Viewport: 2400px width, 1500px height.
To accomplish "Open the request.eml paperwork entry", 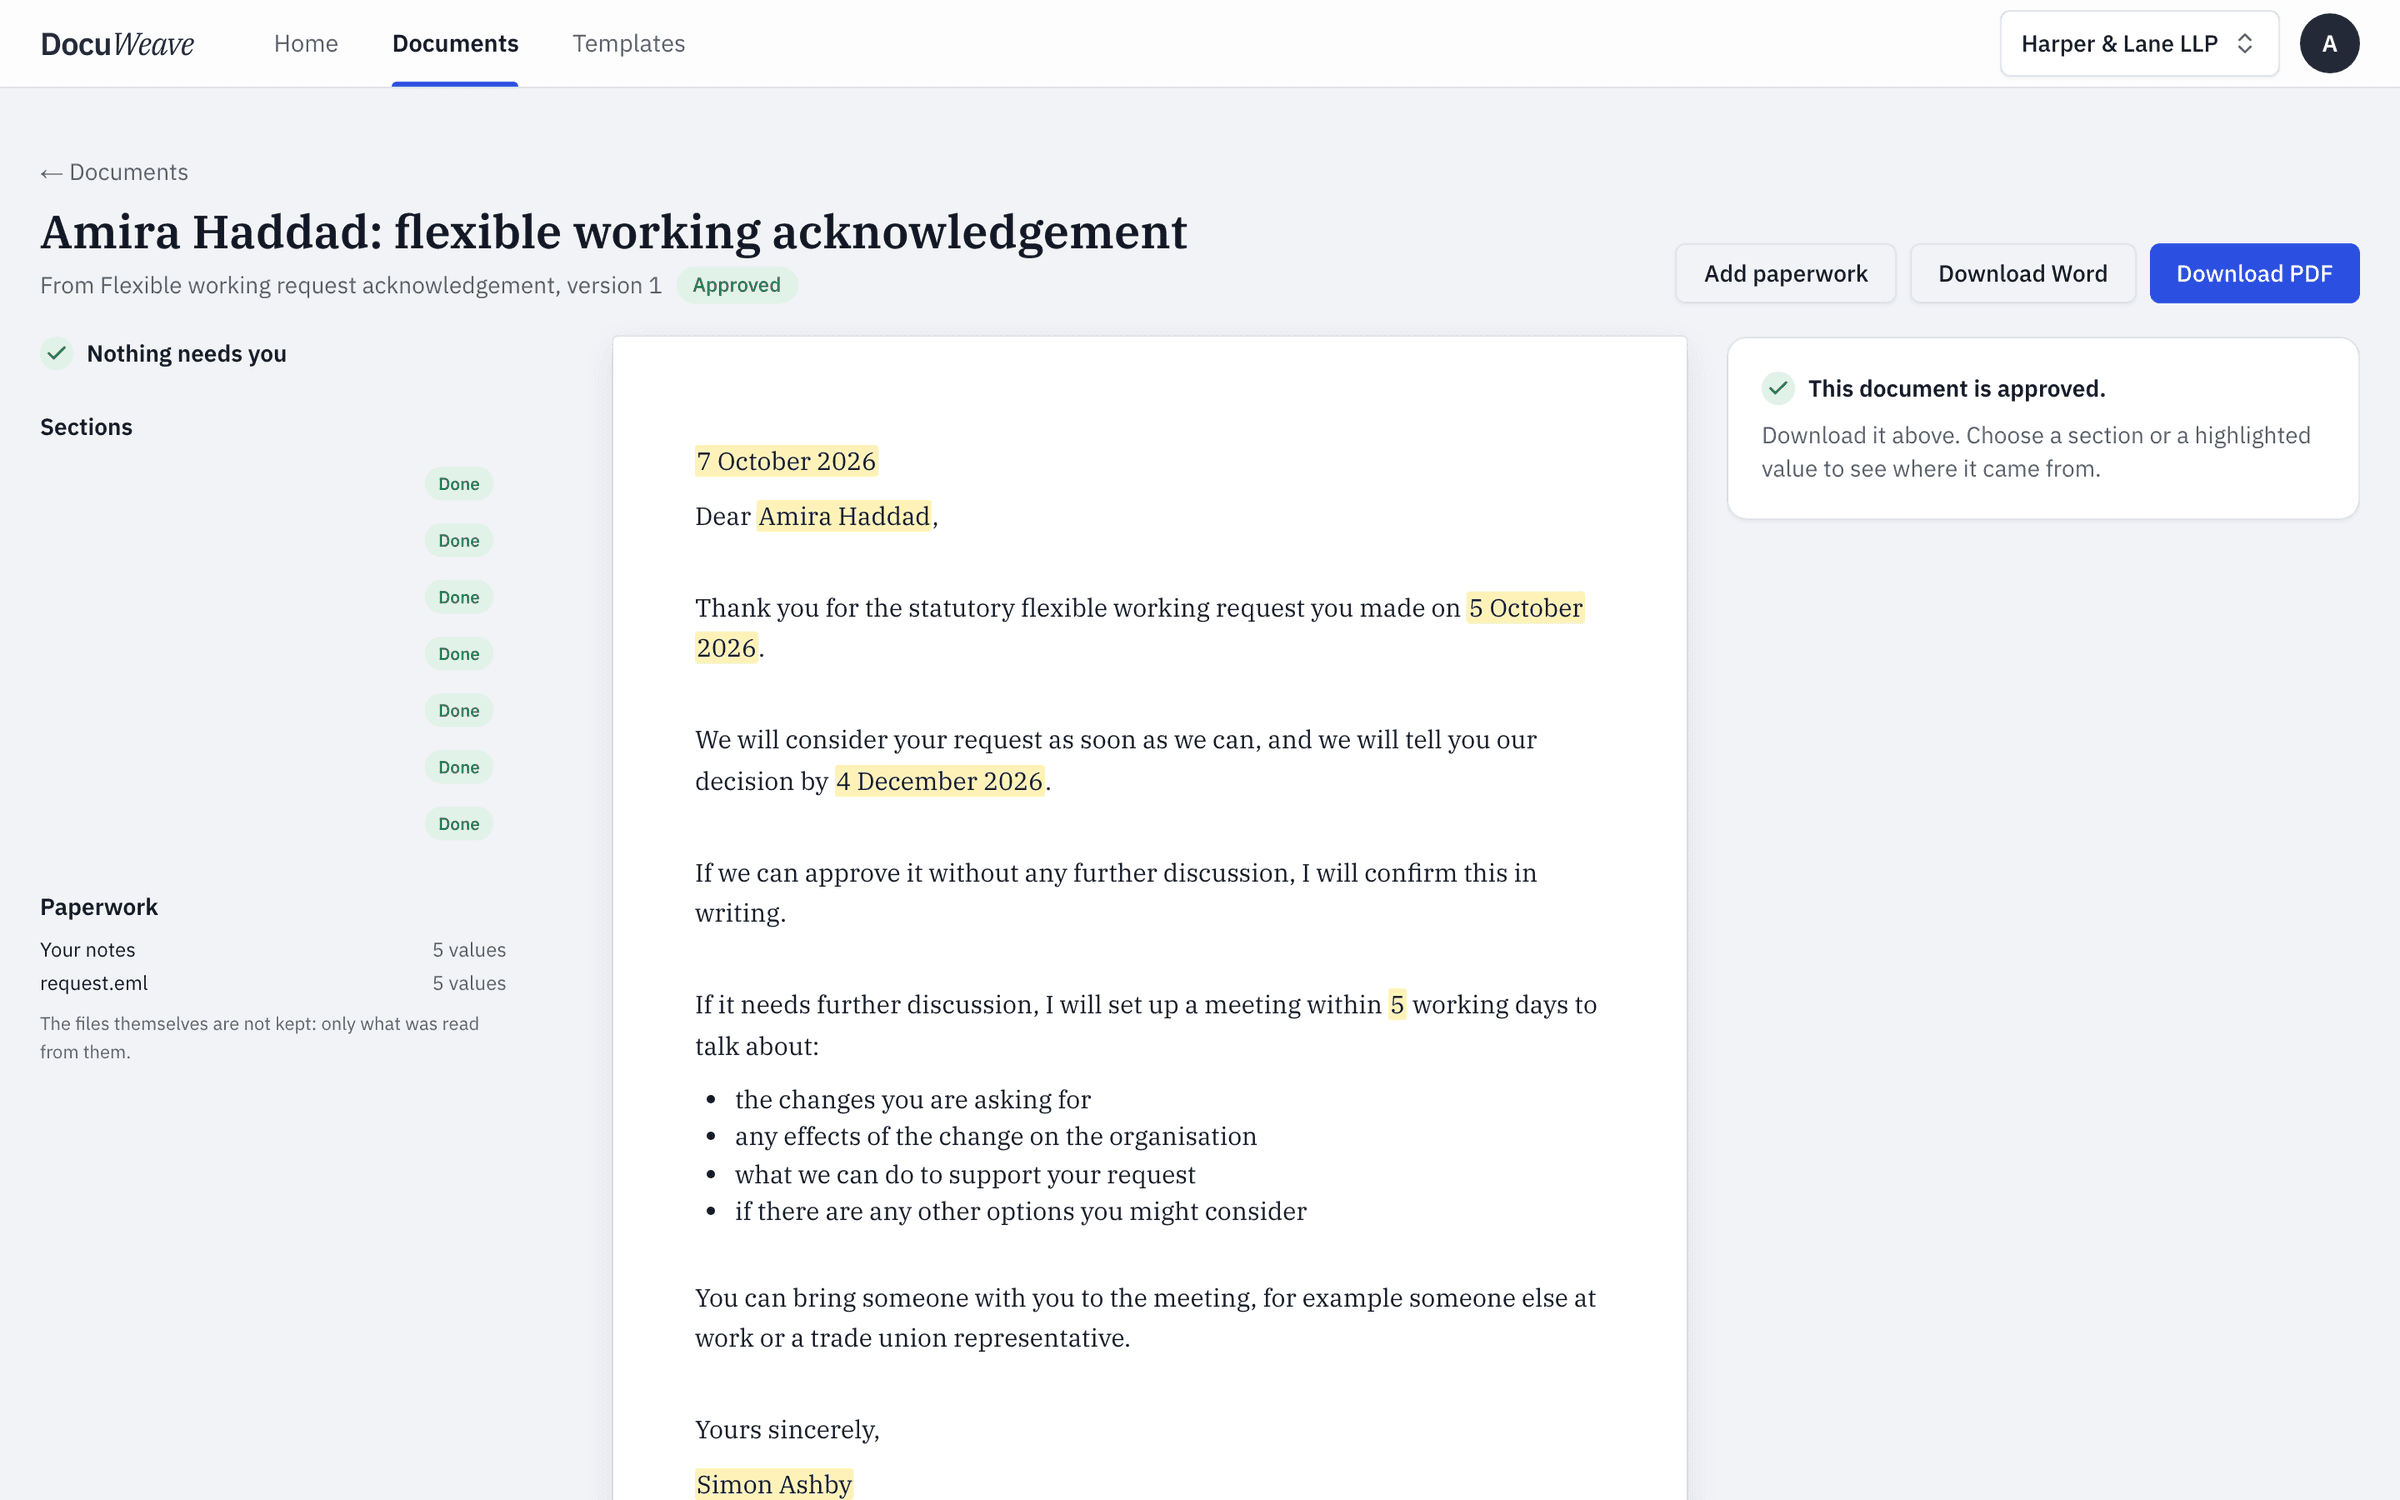I will tap(273, 983).
